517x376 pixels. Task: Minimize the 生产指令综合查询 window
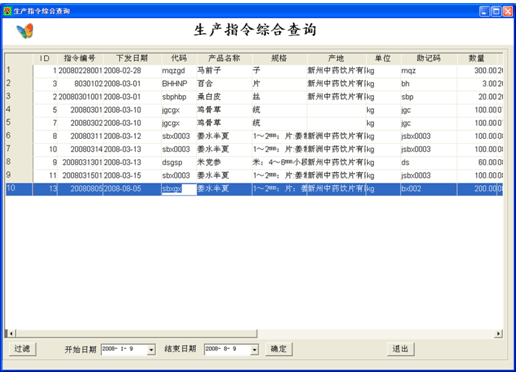click(485, 12)
